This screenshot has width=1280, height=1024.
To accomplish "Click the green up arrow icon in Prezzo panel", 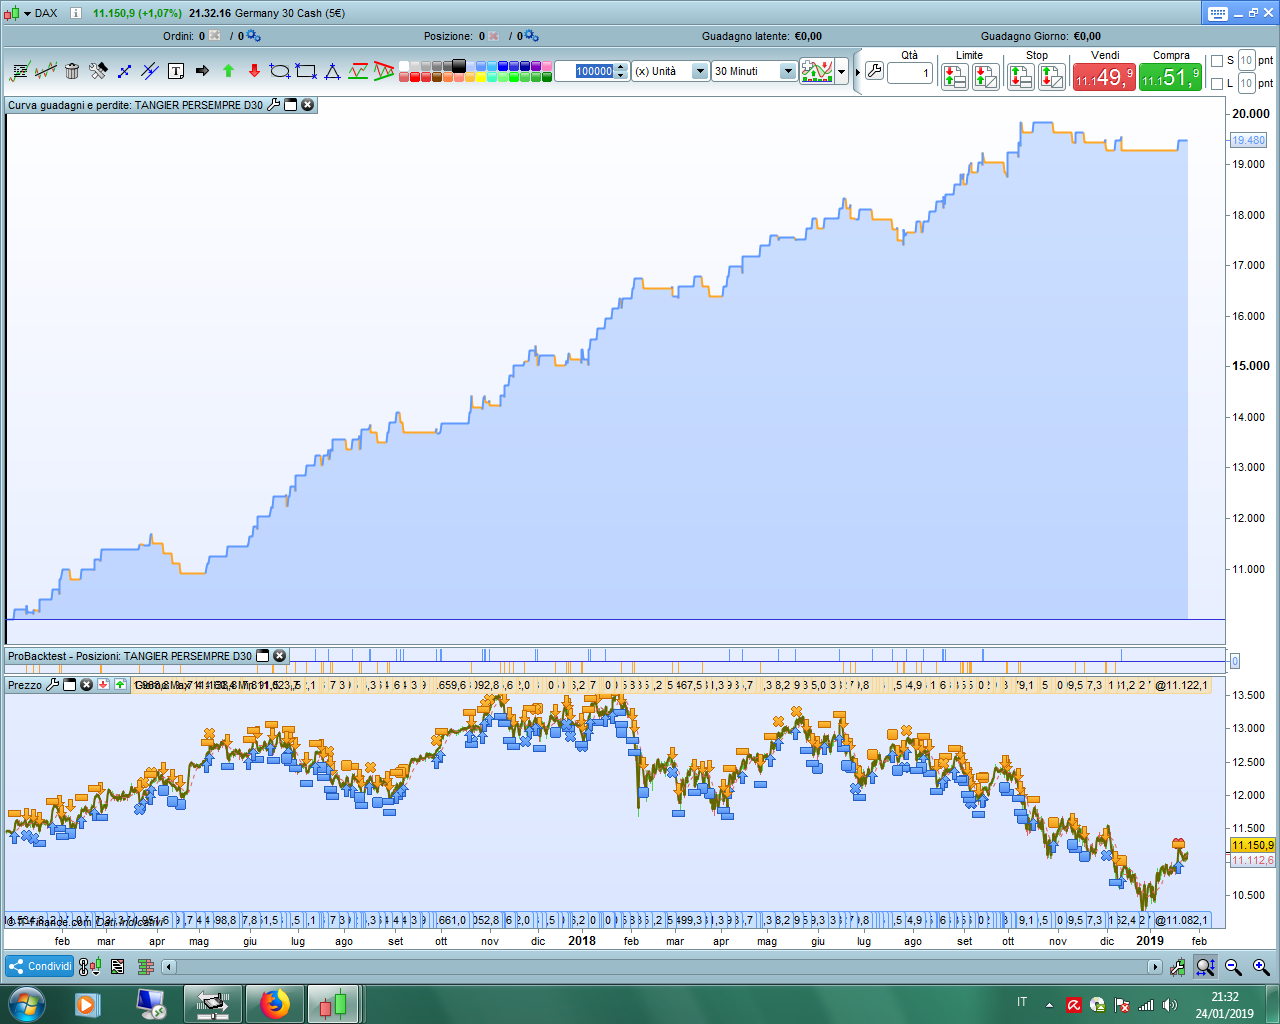I will [120, 685].
